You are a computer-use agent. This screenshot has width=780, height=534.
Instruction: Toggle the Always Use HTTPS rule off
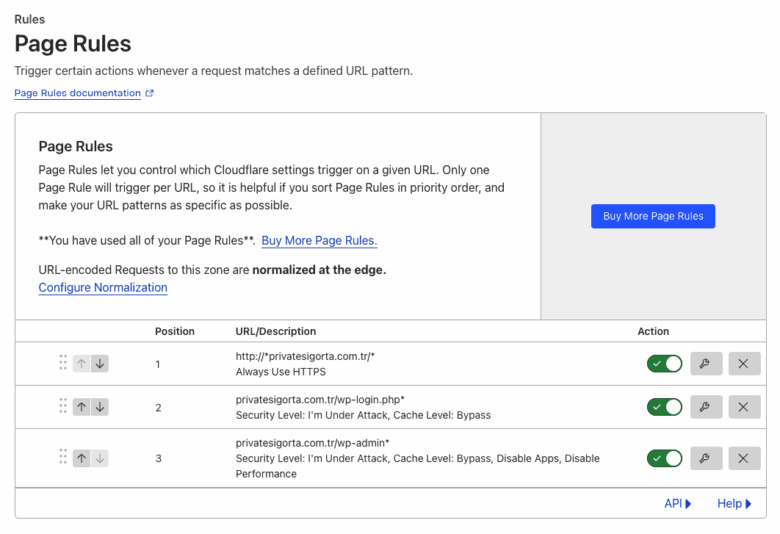pyautogui.click(x=664, y=364)
